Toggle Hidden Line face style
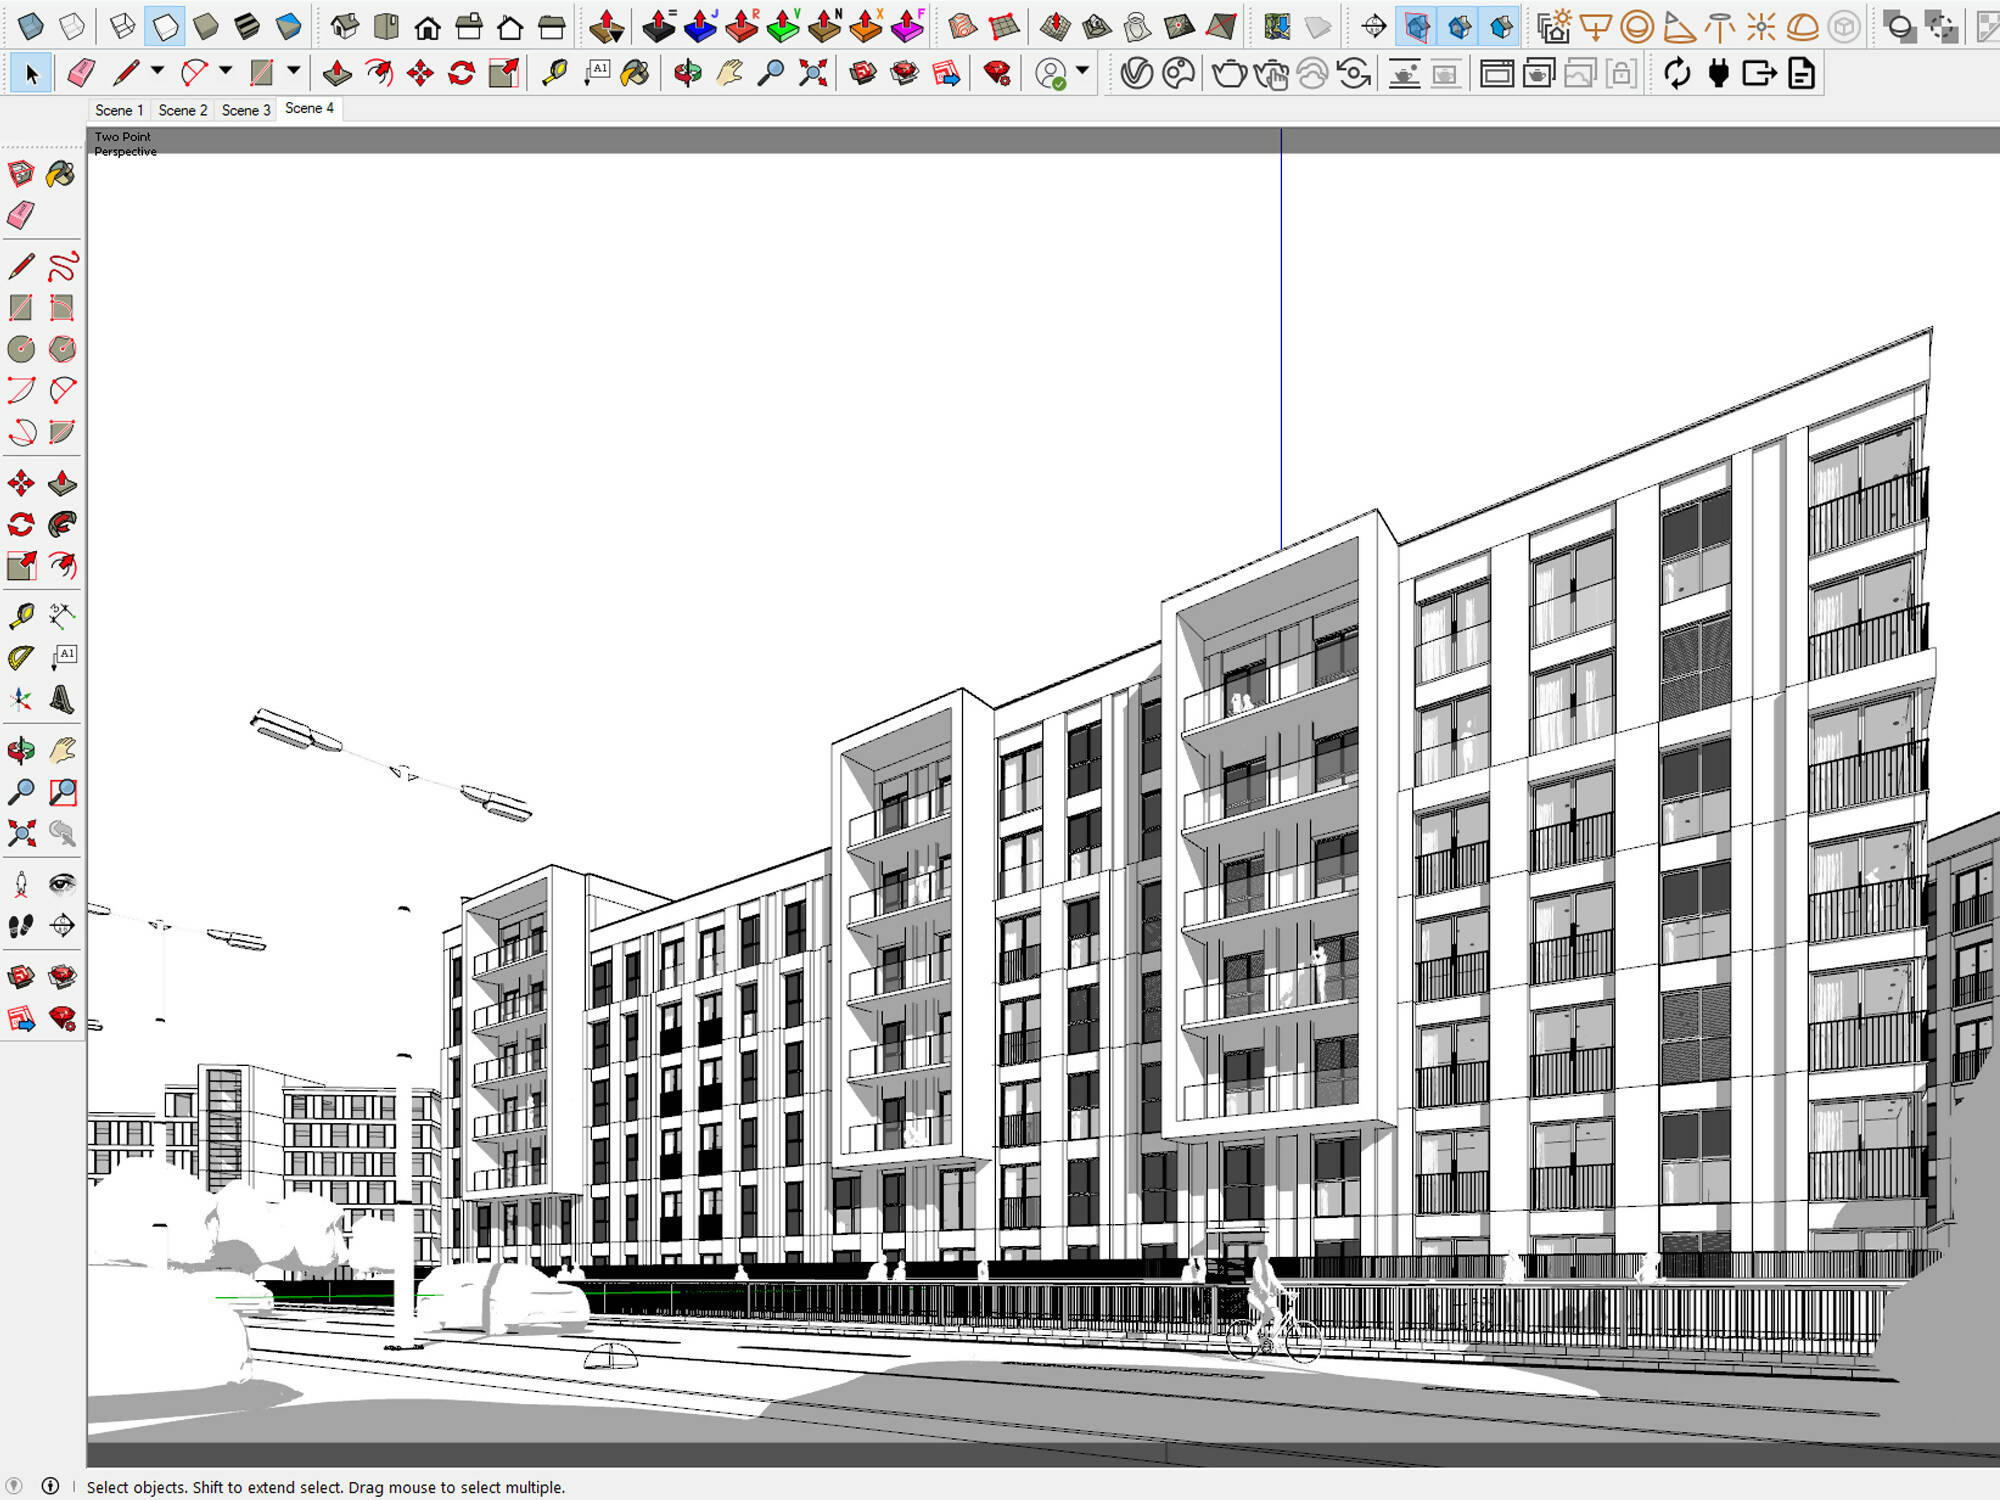This screenshot has height=1500, width=2000. point(164,26)
